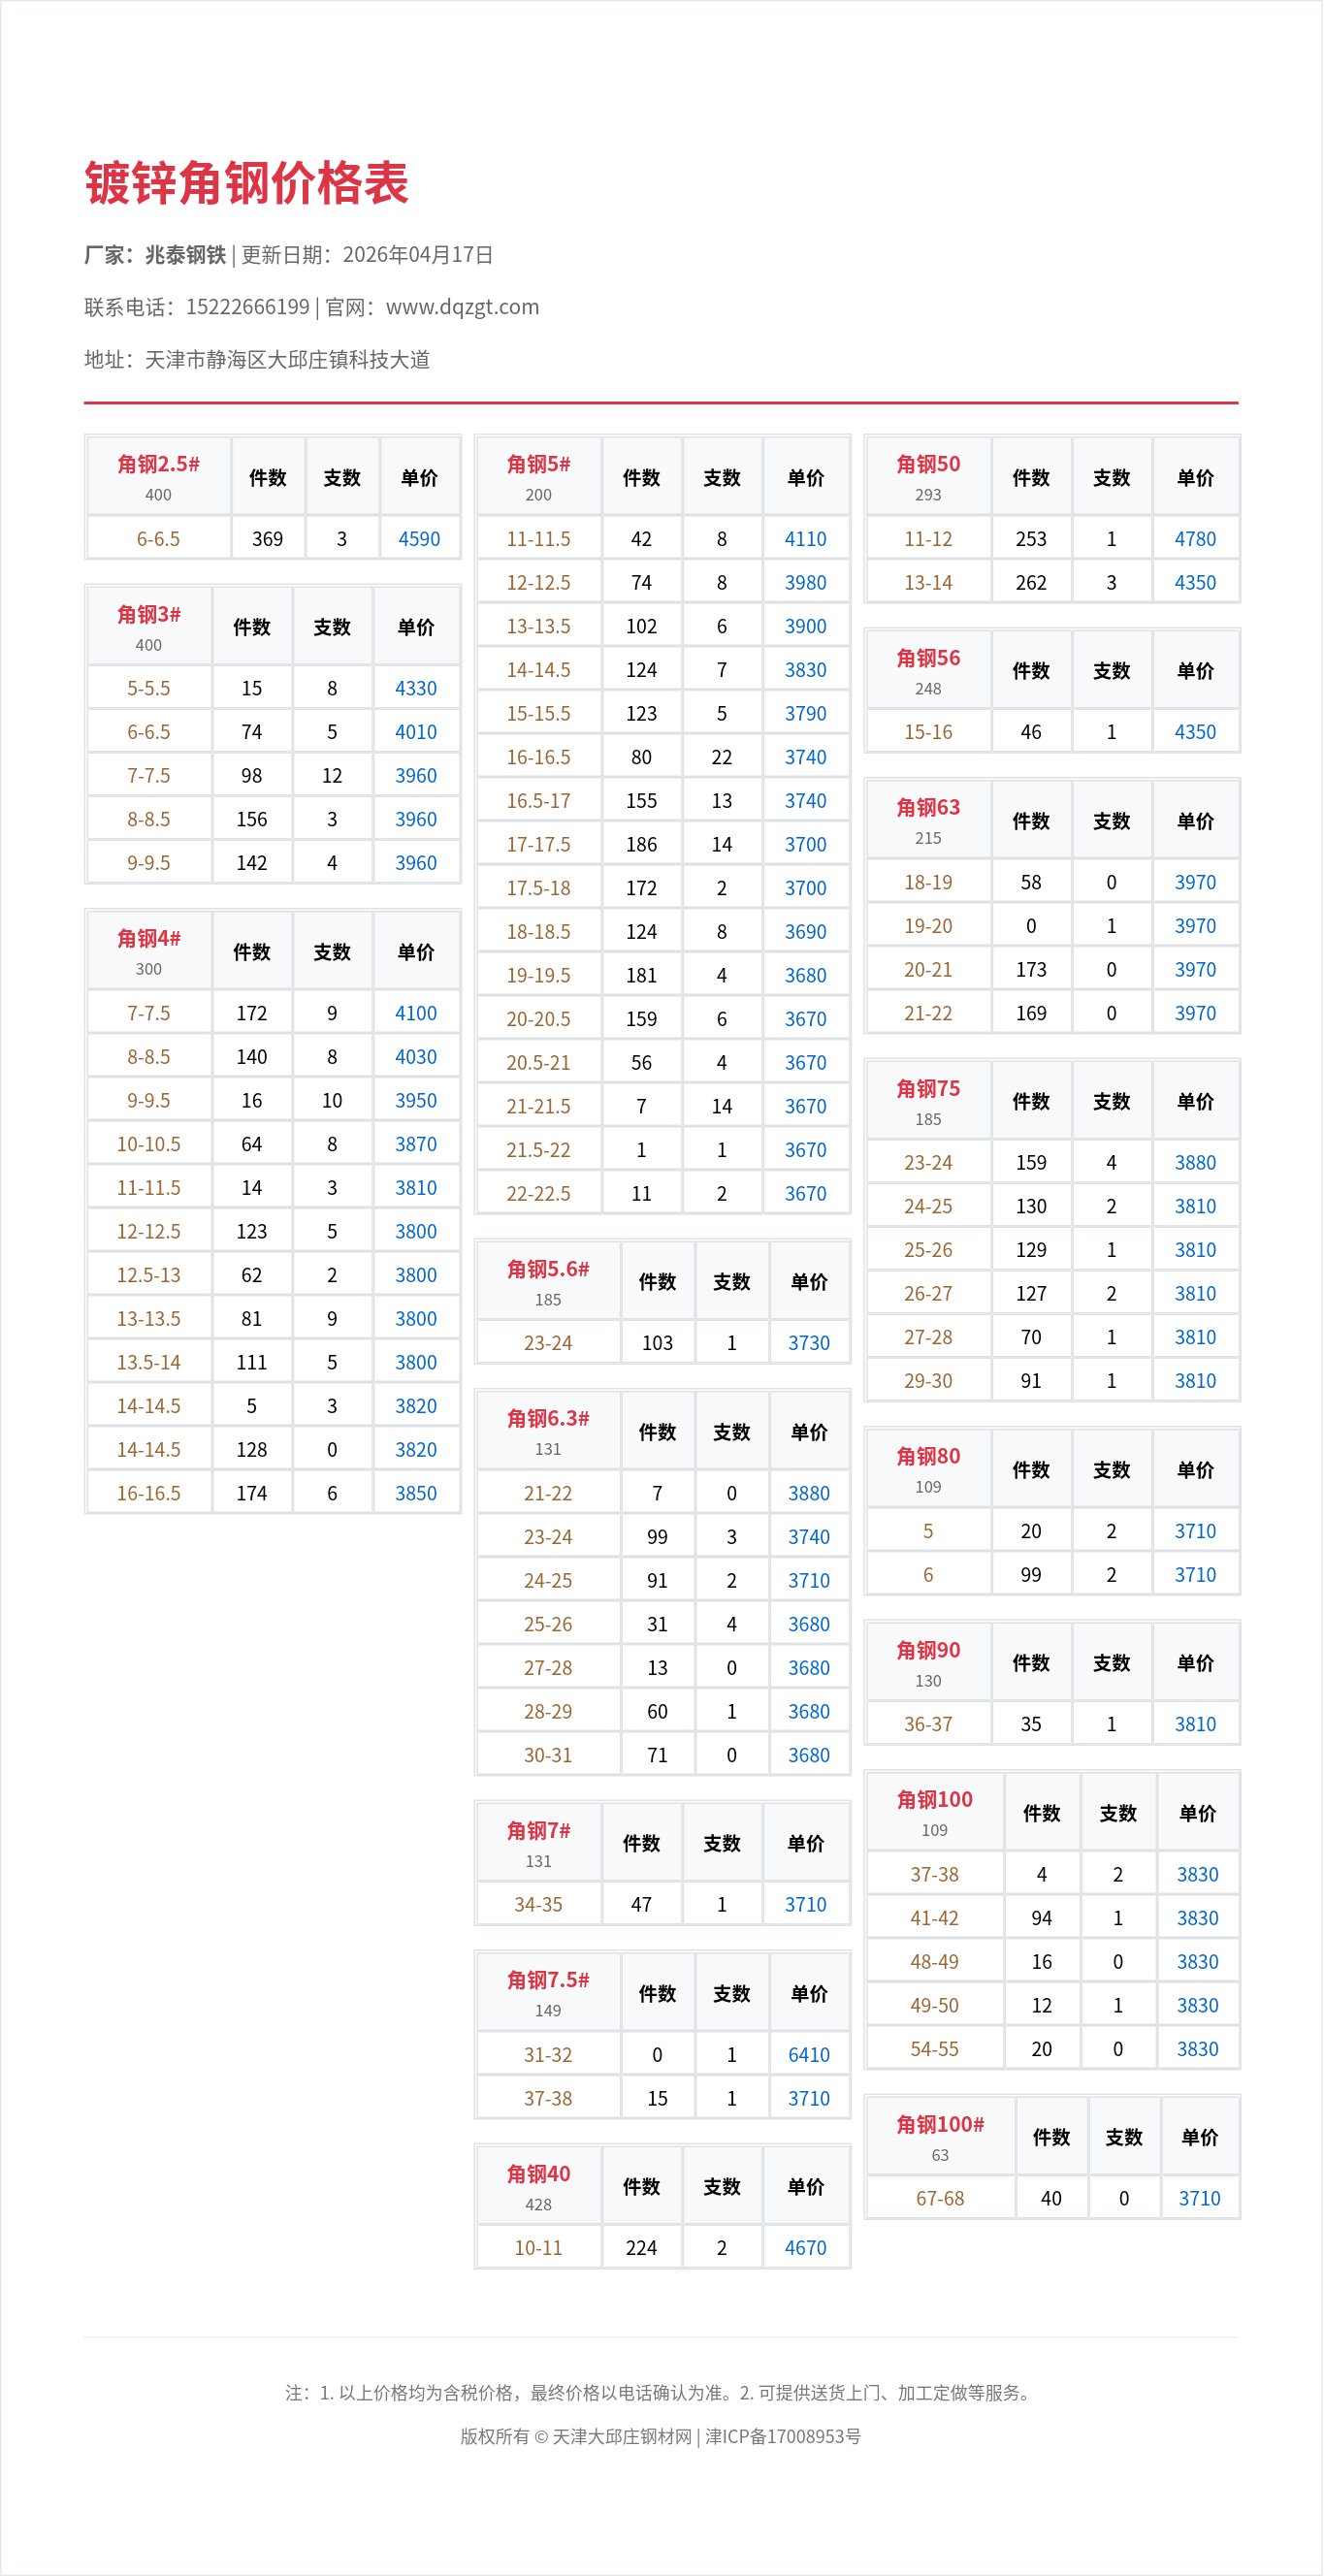This screenshot has width=1324, height=2576.
Task: Click spec 7-7.5 in 角钢3# table
Action: tap(148, 776)
